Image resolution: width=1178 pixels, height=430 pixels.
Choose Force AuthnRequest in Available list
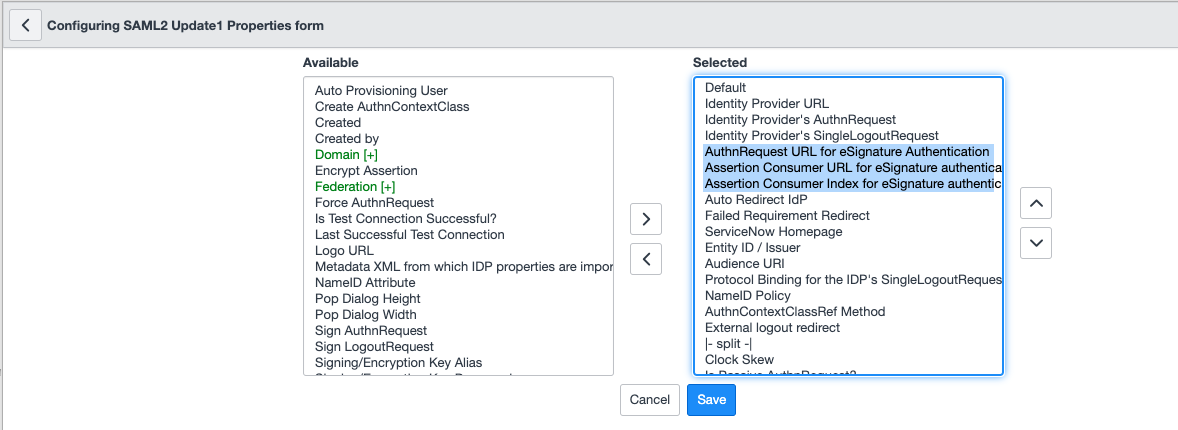coord(374,203)
